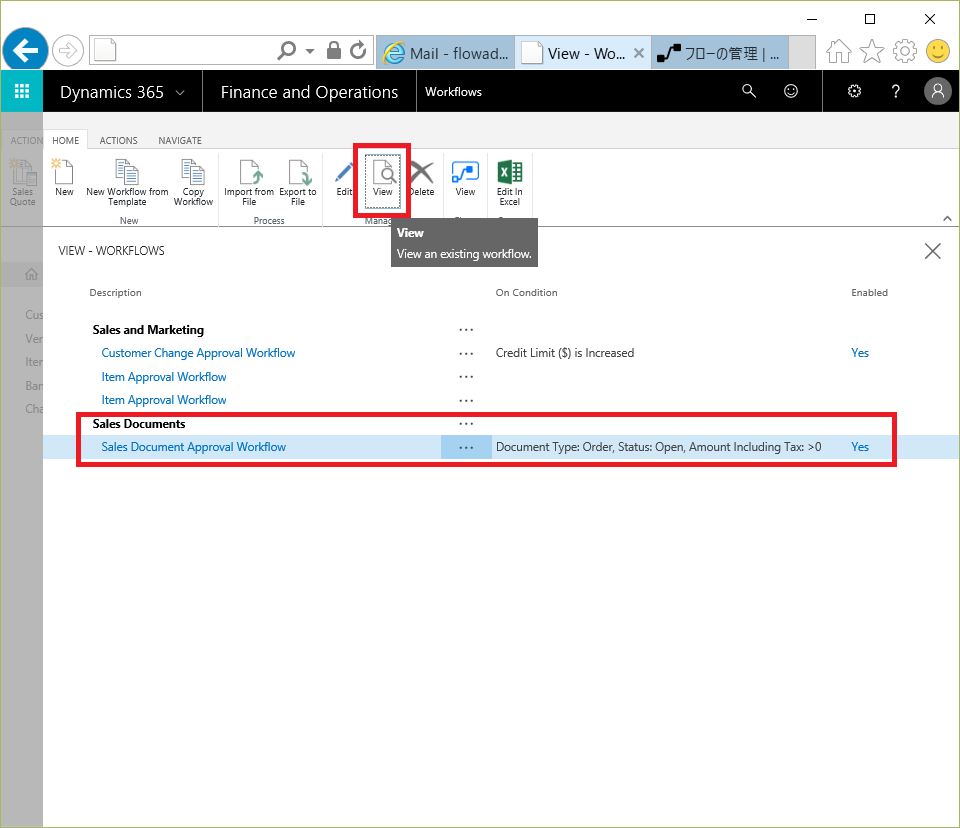The image size is (960, 828).
Task: Switch to the ACTIONS ribbon tab
Action: 119,140
